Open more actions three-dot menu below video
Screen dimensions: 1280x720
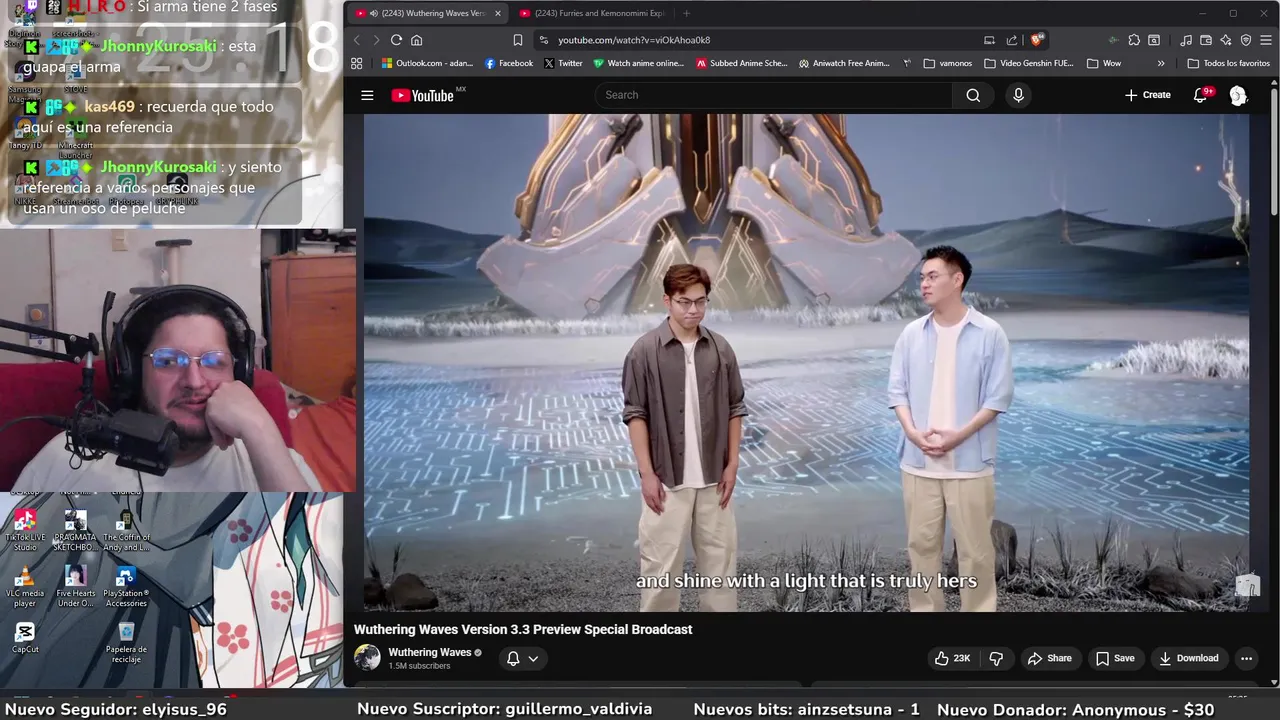coord(1246,658)
